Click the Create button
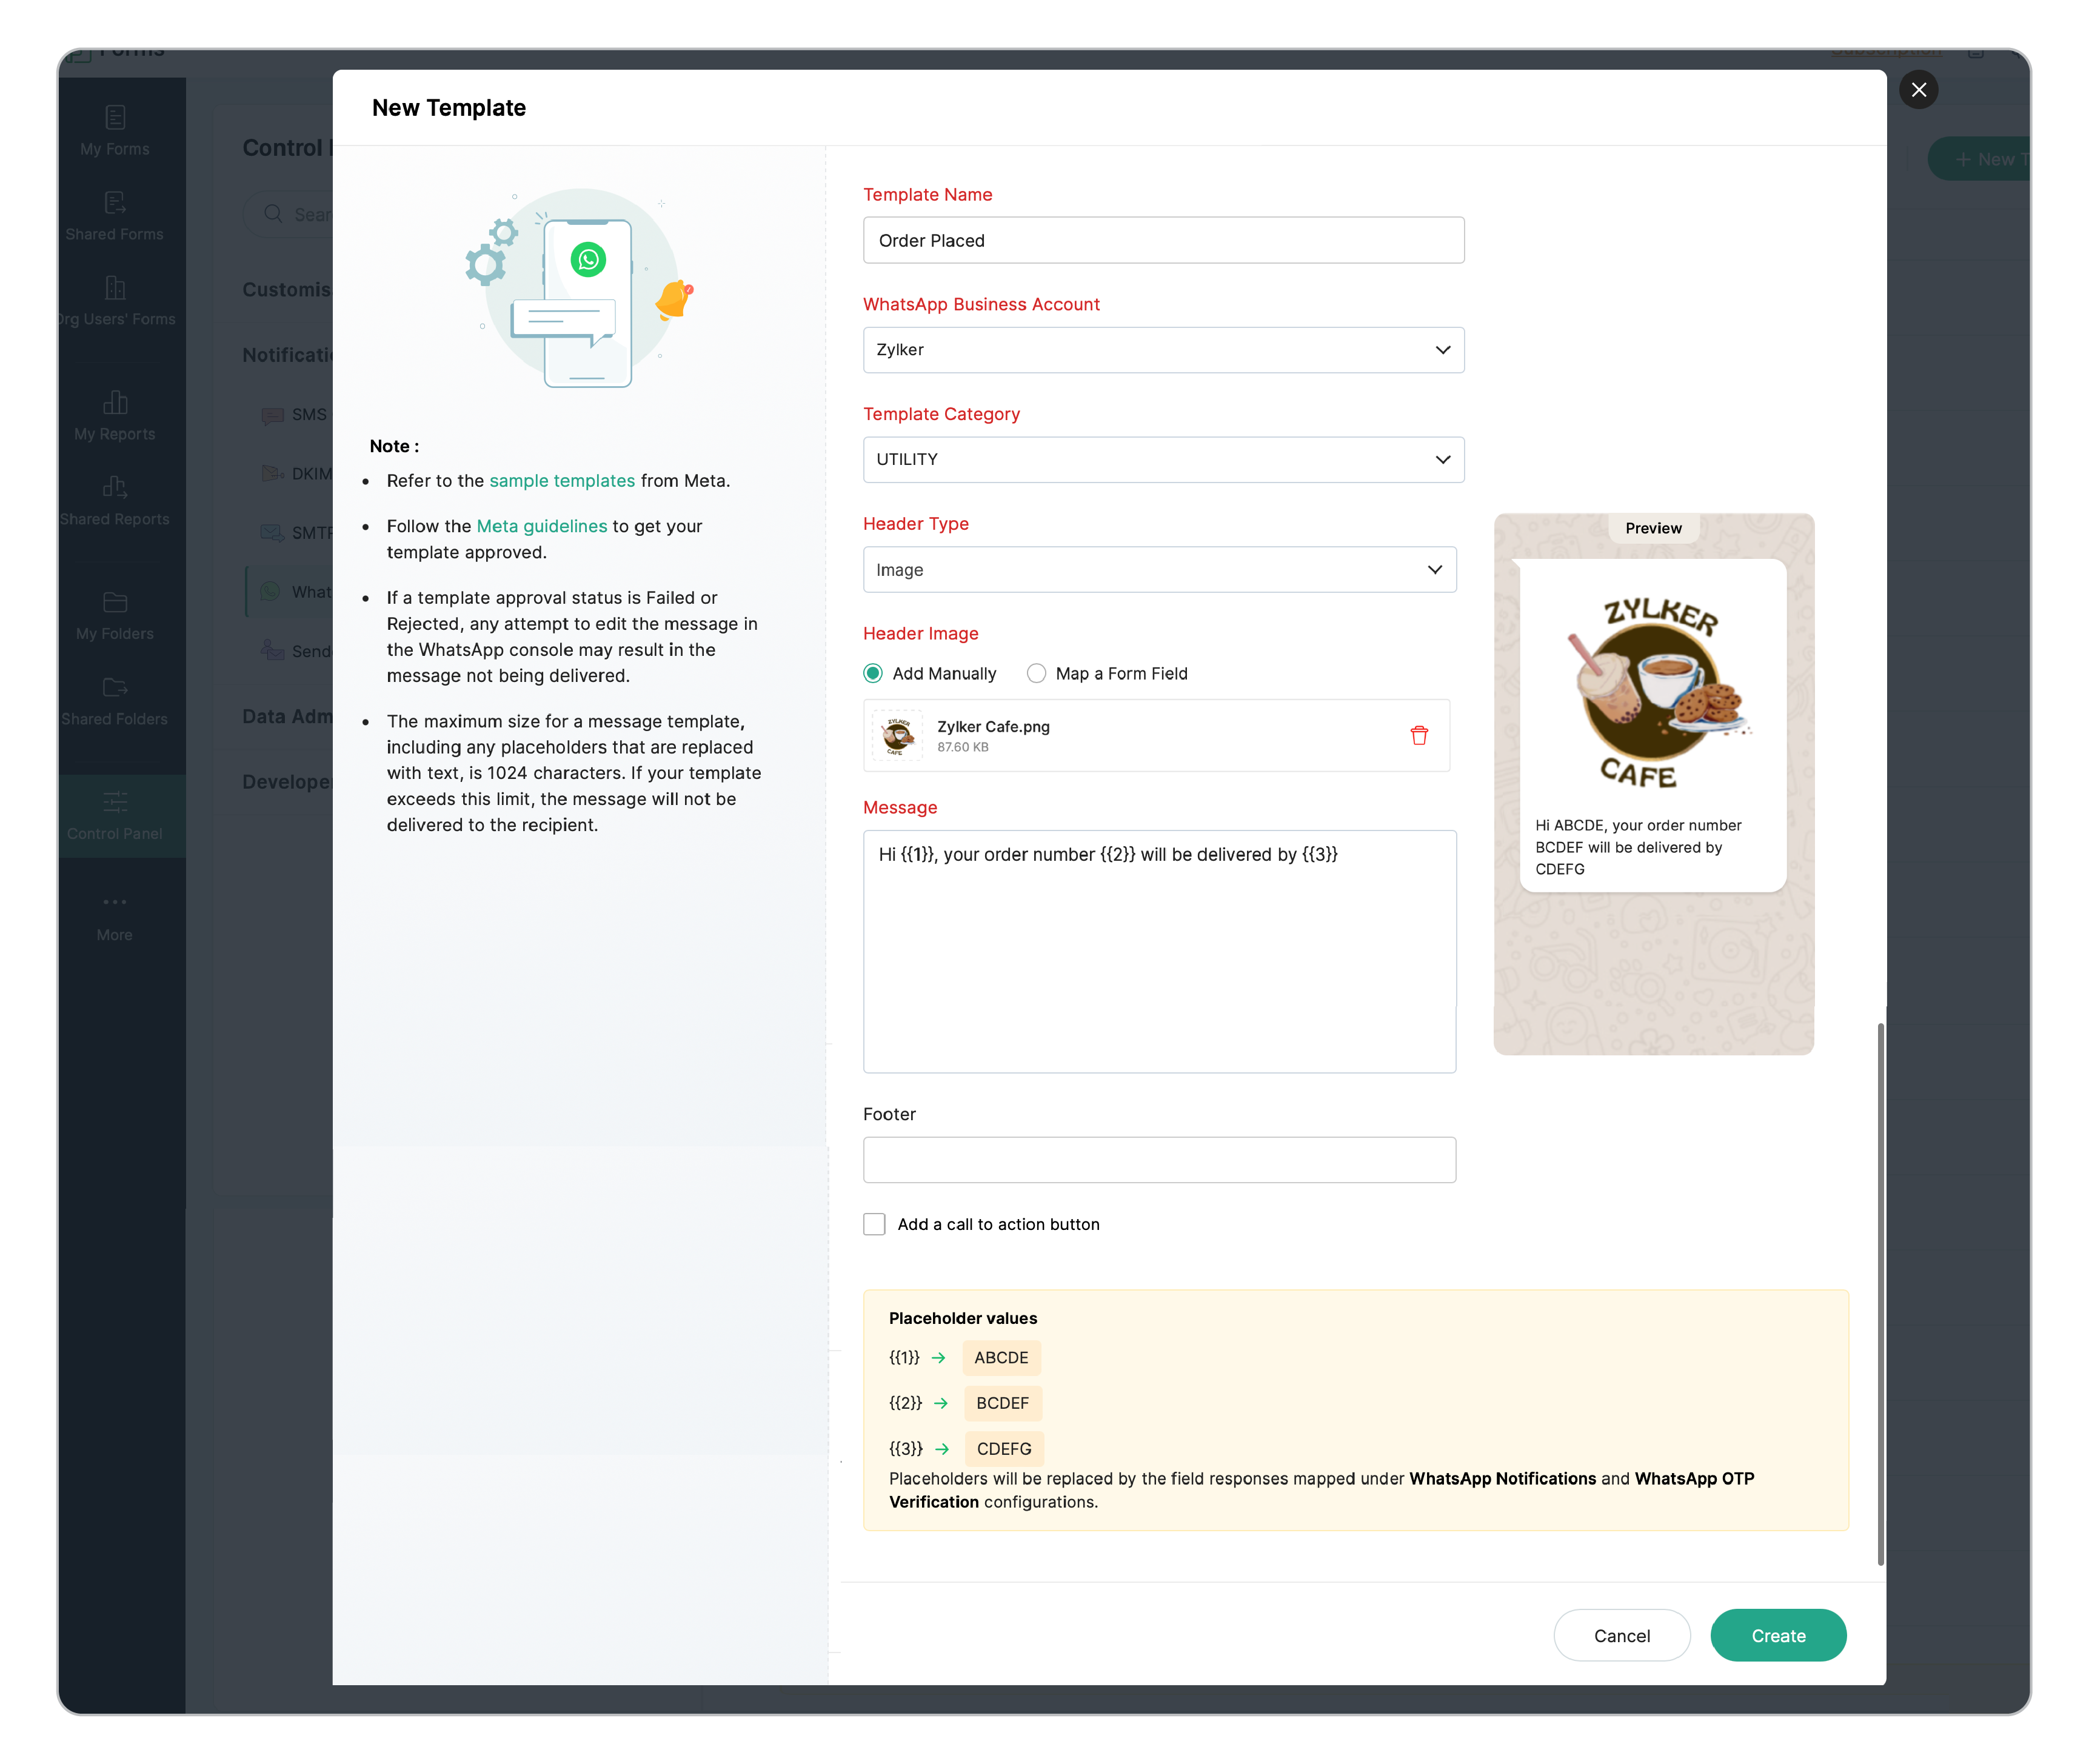 (x=1777, y=1636)
